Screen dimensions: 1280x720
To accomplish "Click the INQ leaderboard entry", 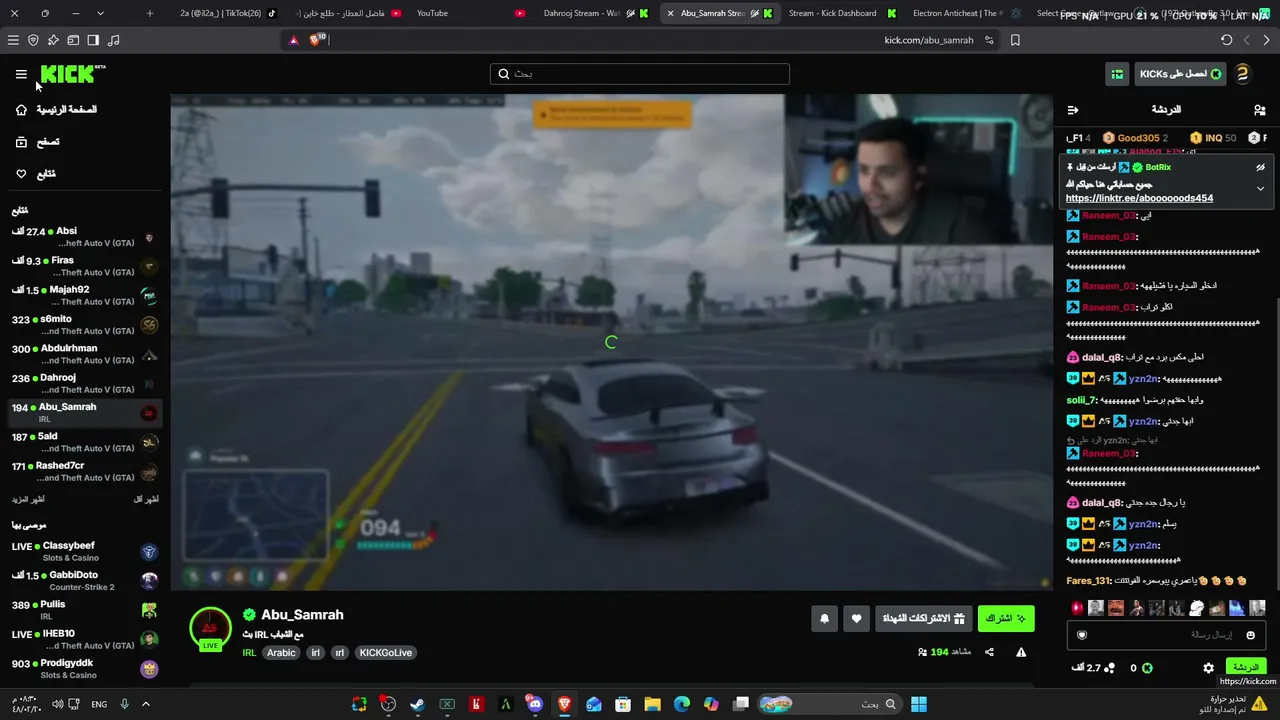I will coord(1213,138).
